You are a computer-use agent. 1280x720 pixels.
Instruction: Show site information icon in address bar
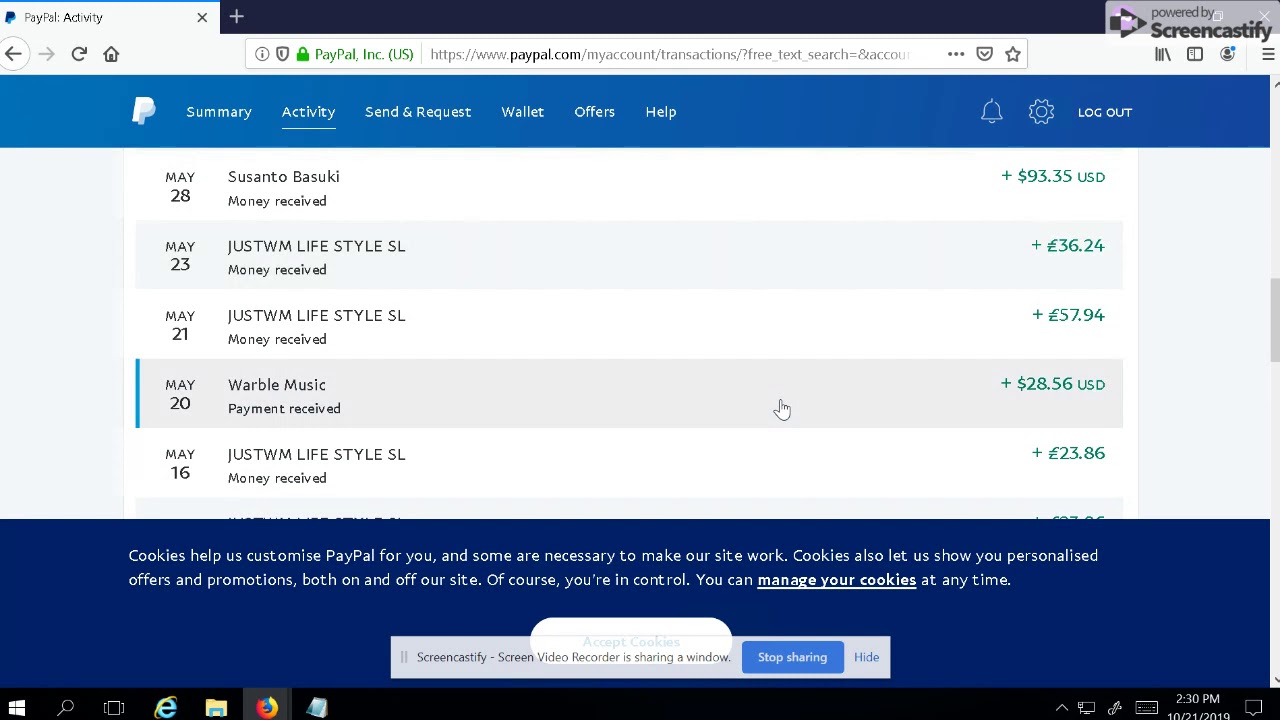(262, 54)
